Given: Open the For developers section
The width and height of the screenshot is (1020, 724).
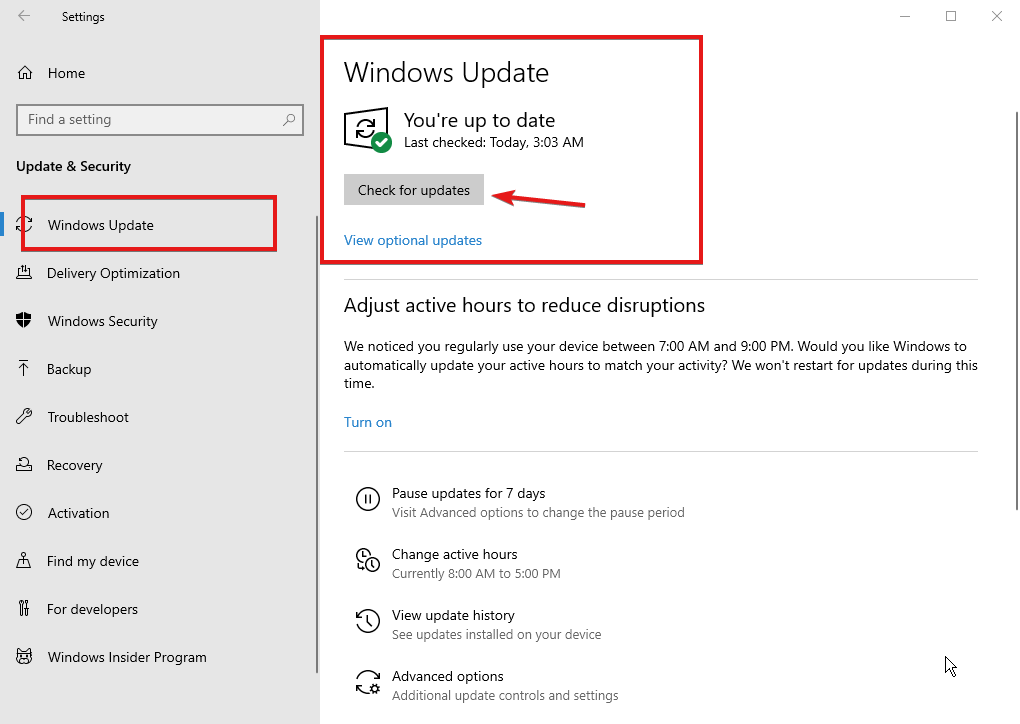Looking at the screenshot, I should pos(92,609).
